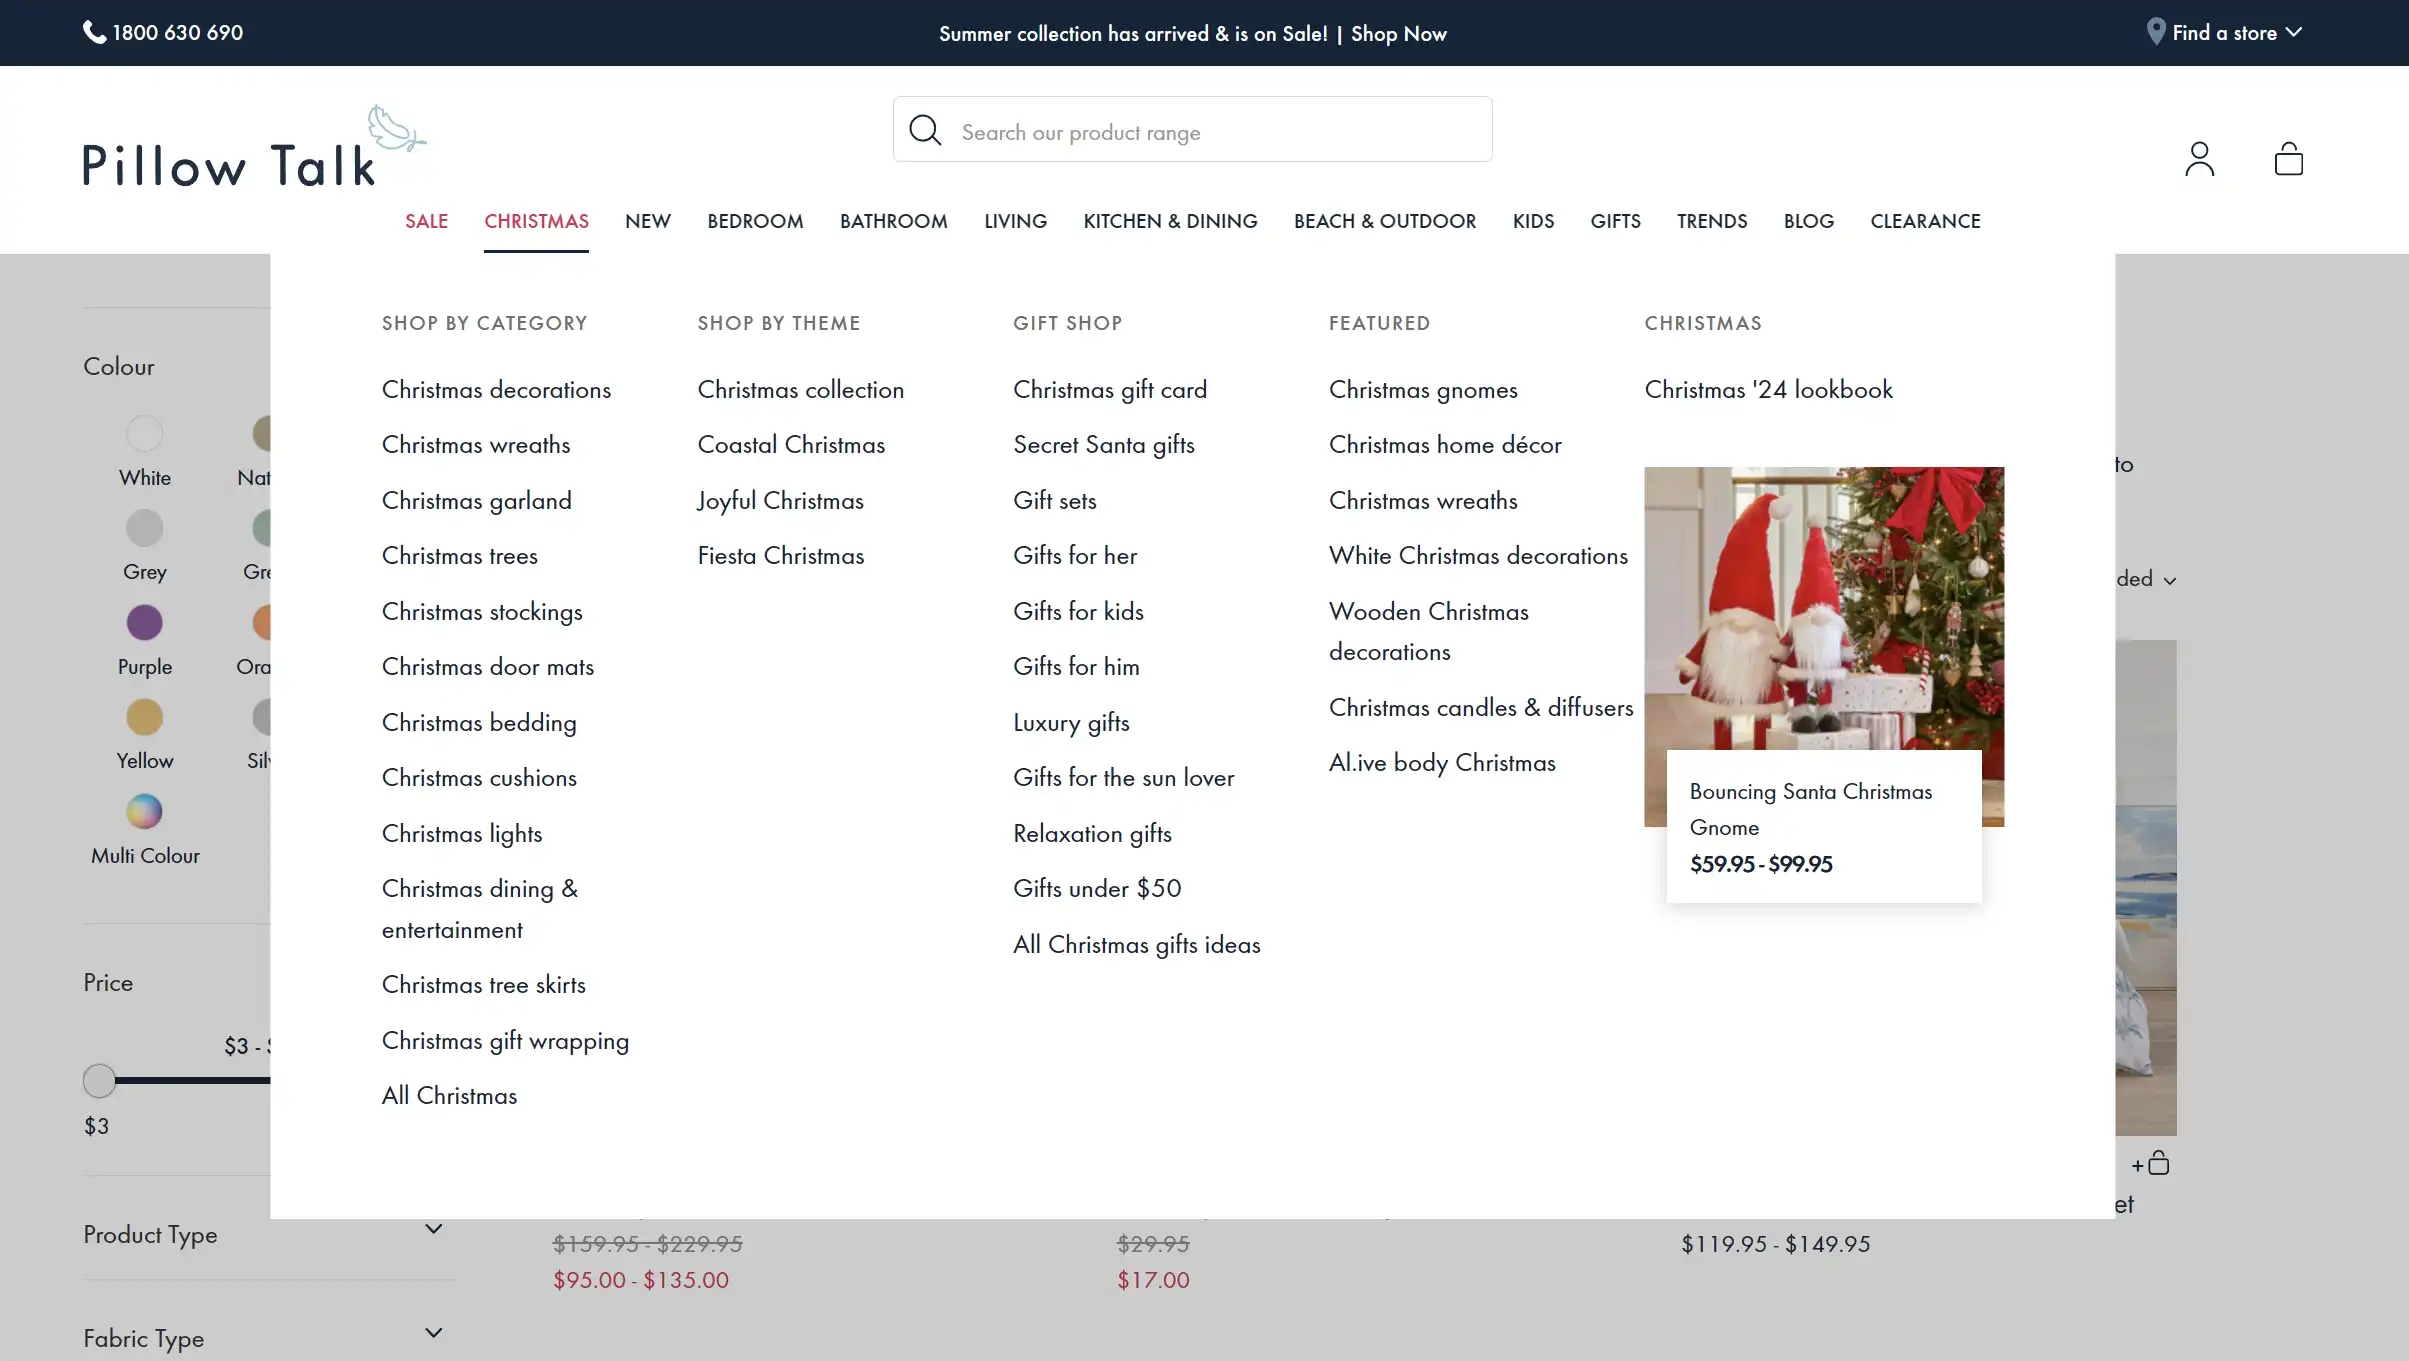
Task: Open Christmas bedding link
Action: 479,723
